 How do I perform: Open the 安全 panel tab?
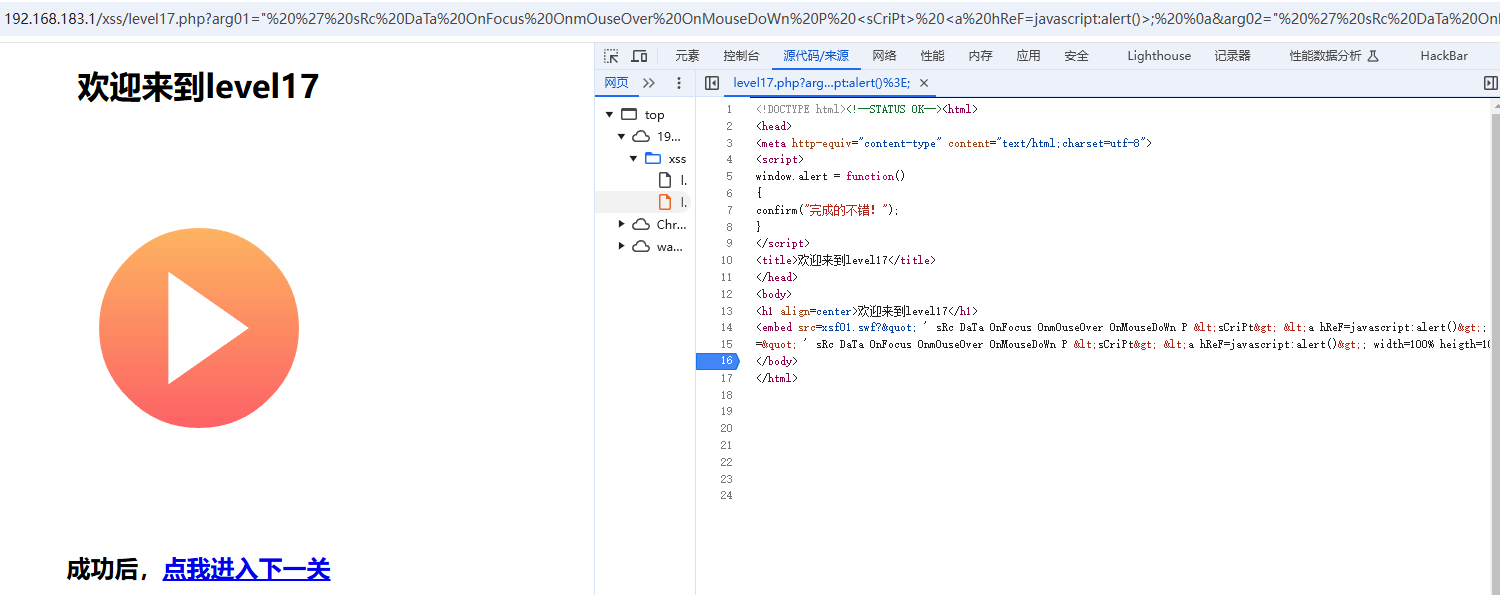1076,56
